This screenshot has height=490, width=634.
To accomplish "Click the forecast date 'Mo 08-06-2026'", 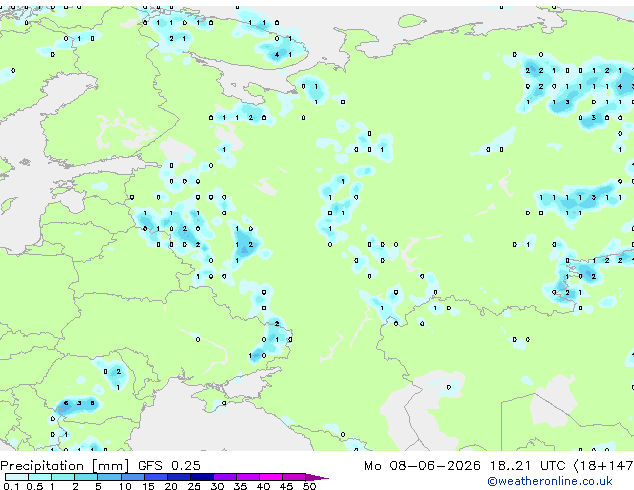I will tap(422, 466).
